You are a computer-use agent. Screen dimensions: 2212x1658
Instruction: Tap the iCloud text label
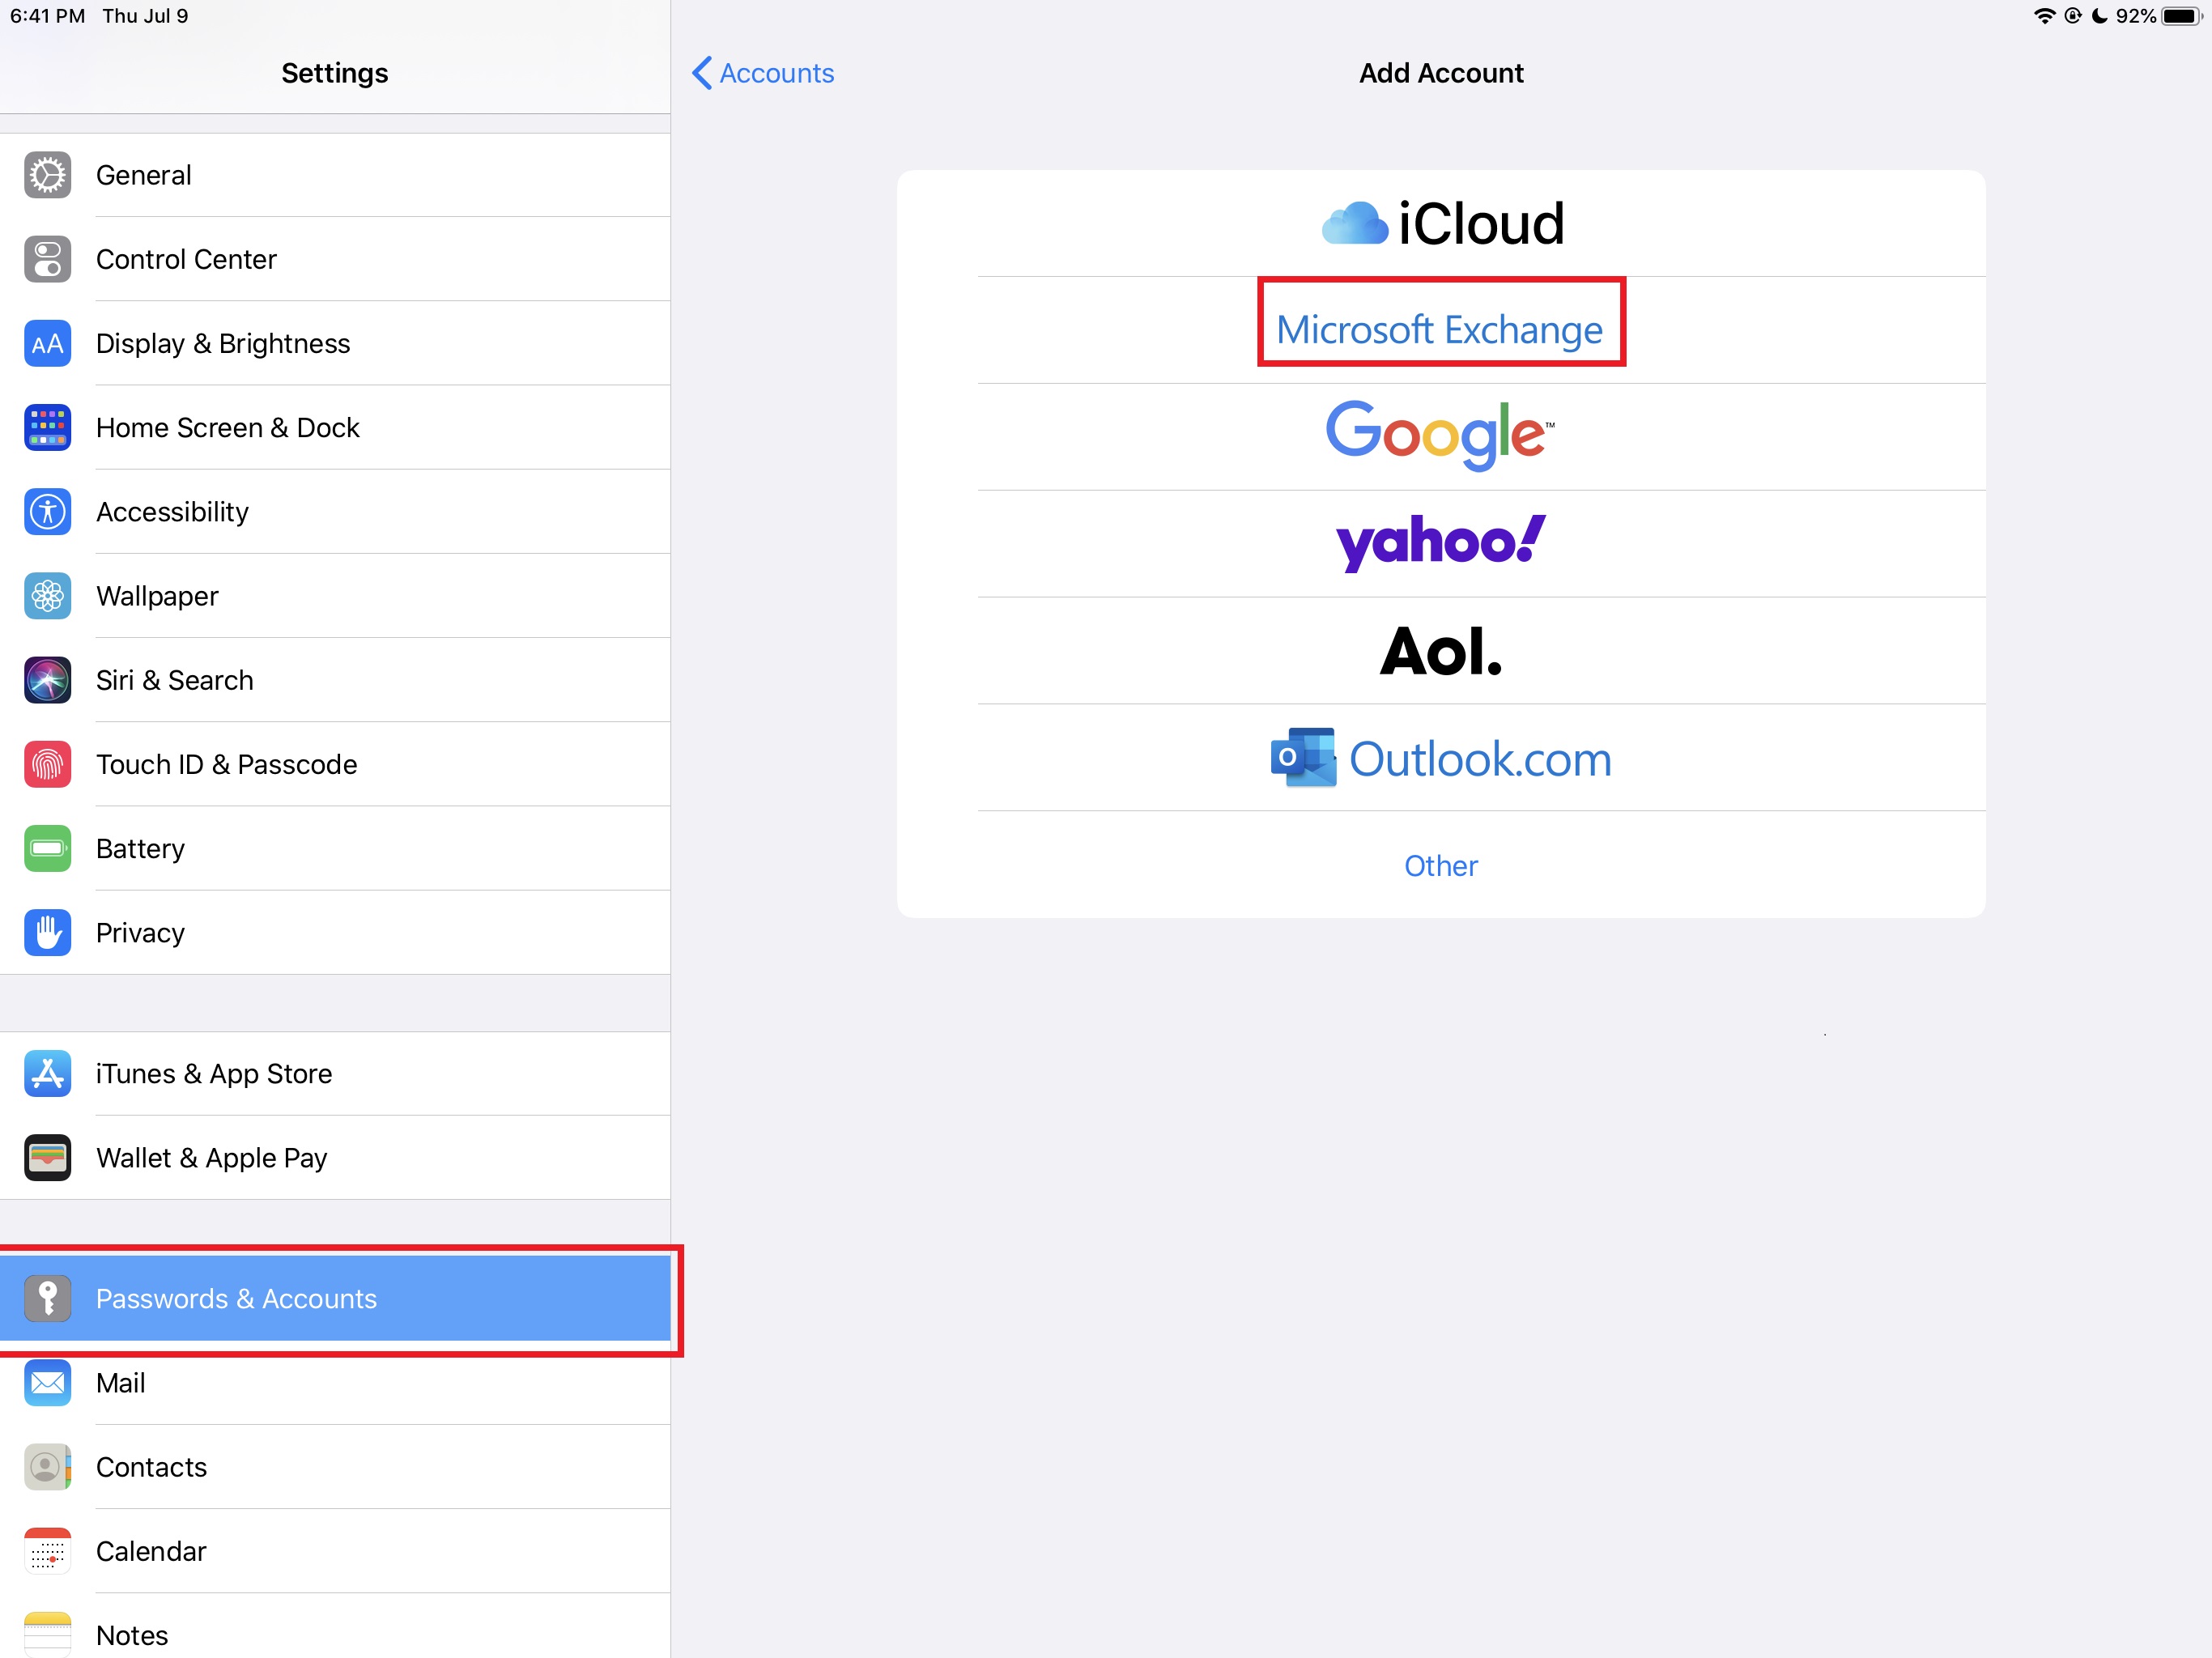[x=1481, y=223]
